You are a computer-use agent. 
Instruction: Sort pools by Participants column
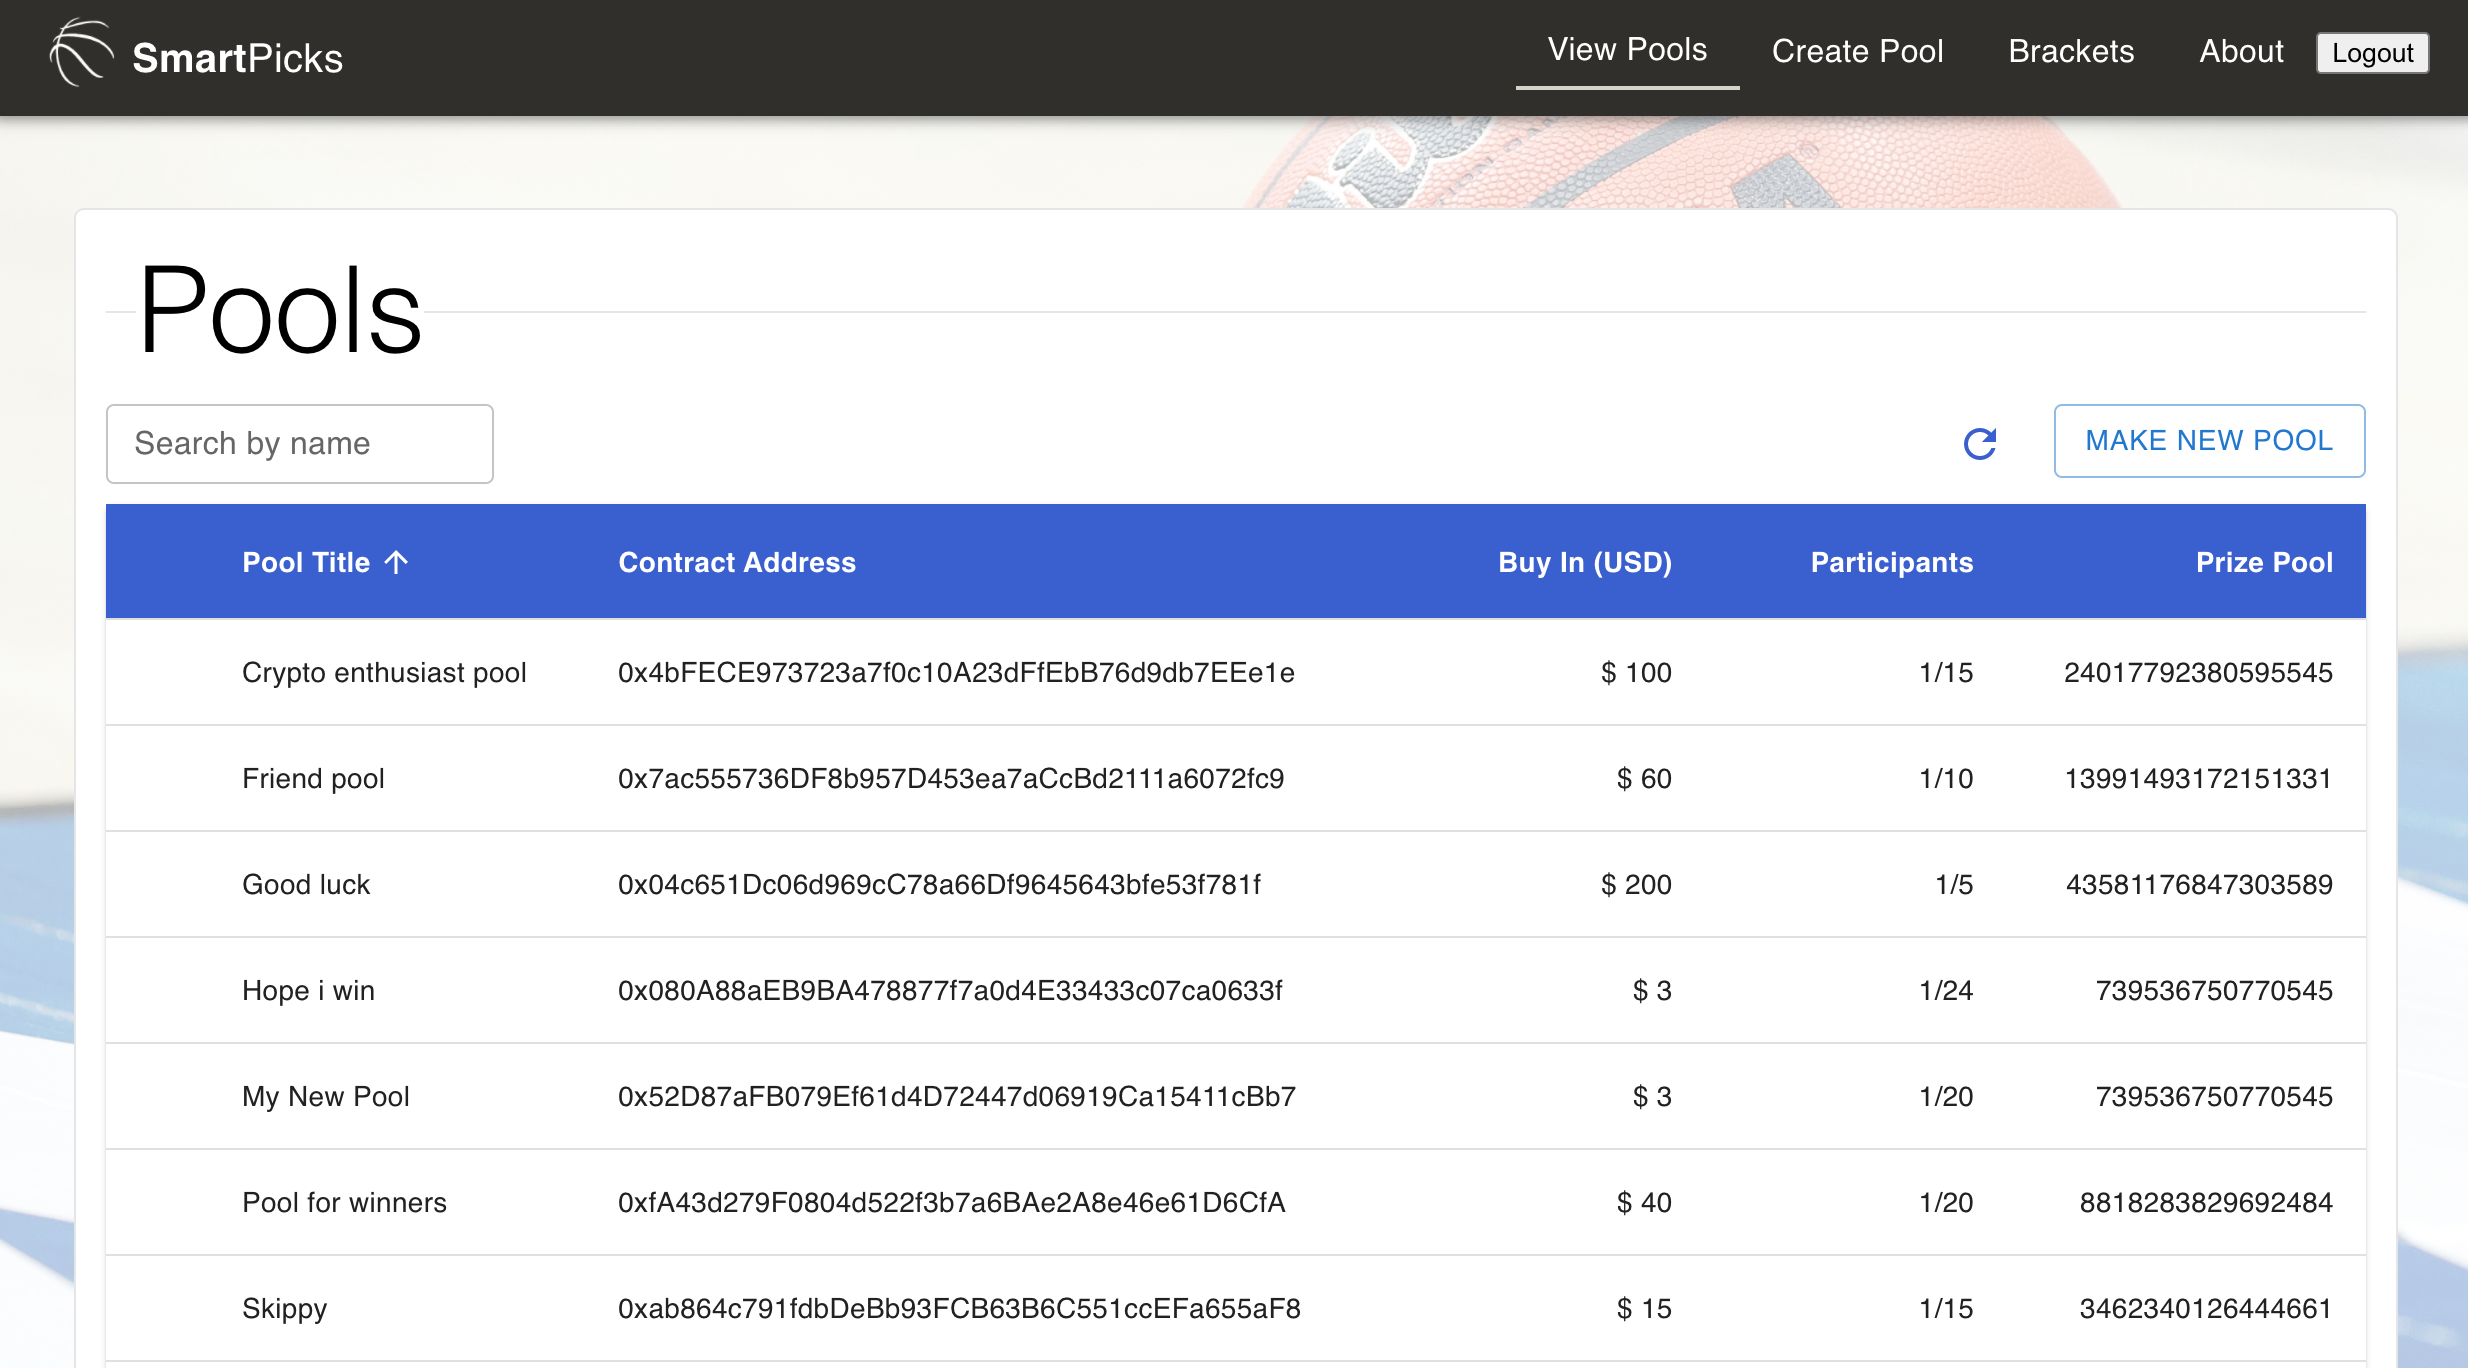(1890, 562)
